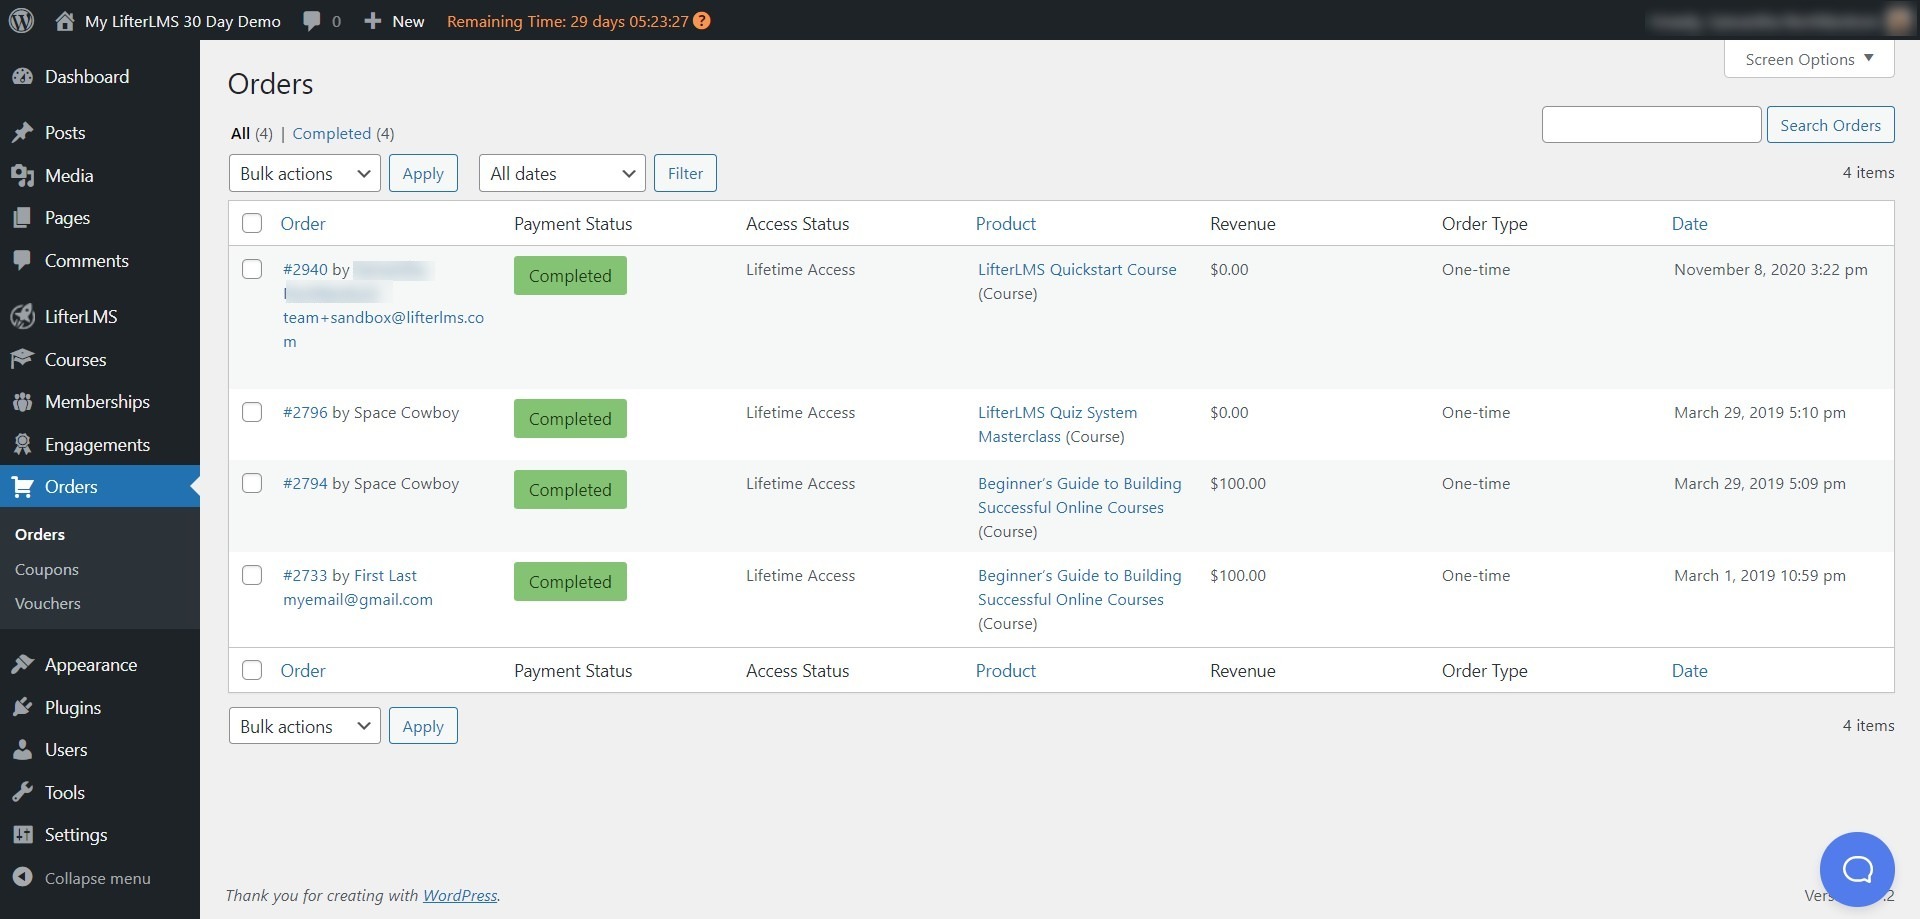Sort by Product column header

1005,223
